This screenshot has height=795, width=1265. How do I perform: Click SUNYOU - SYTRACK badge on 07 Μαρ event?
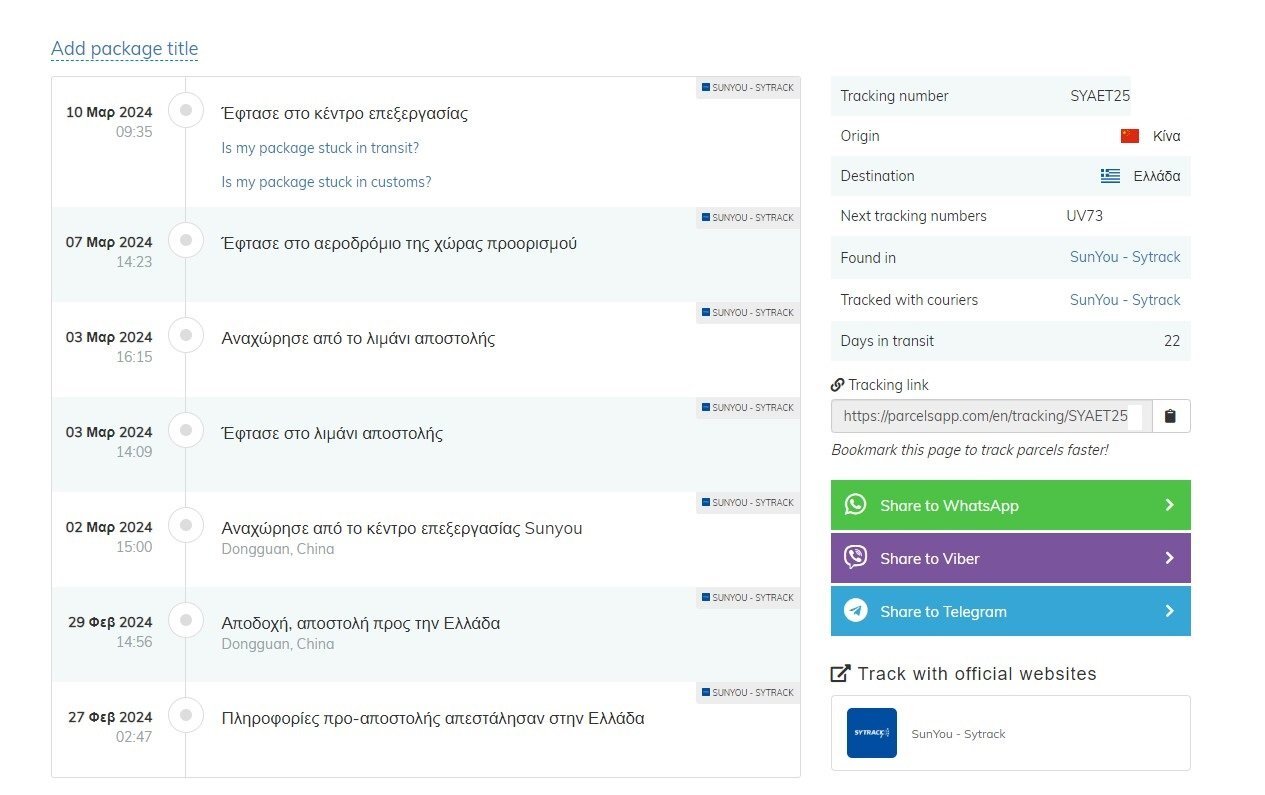747,217
